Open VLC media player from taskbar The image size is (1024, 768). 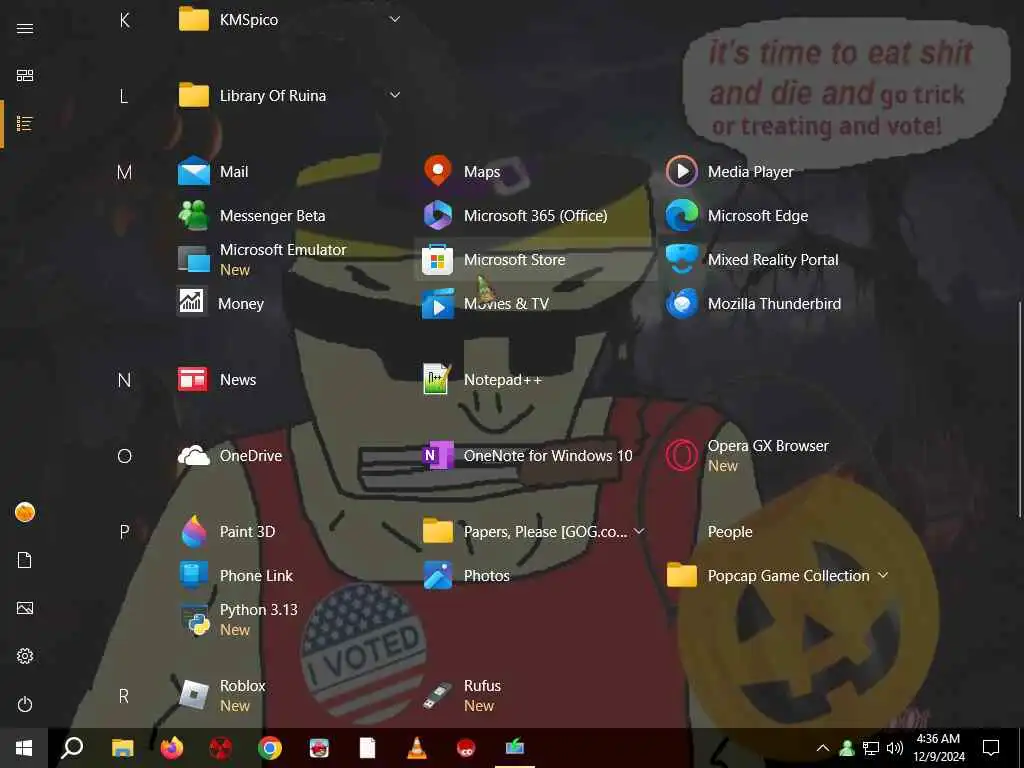[x=417, y=748]
